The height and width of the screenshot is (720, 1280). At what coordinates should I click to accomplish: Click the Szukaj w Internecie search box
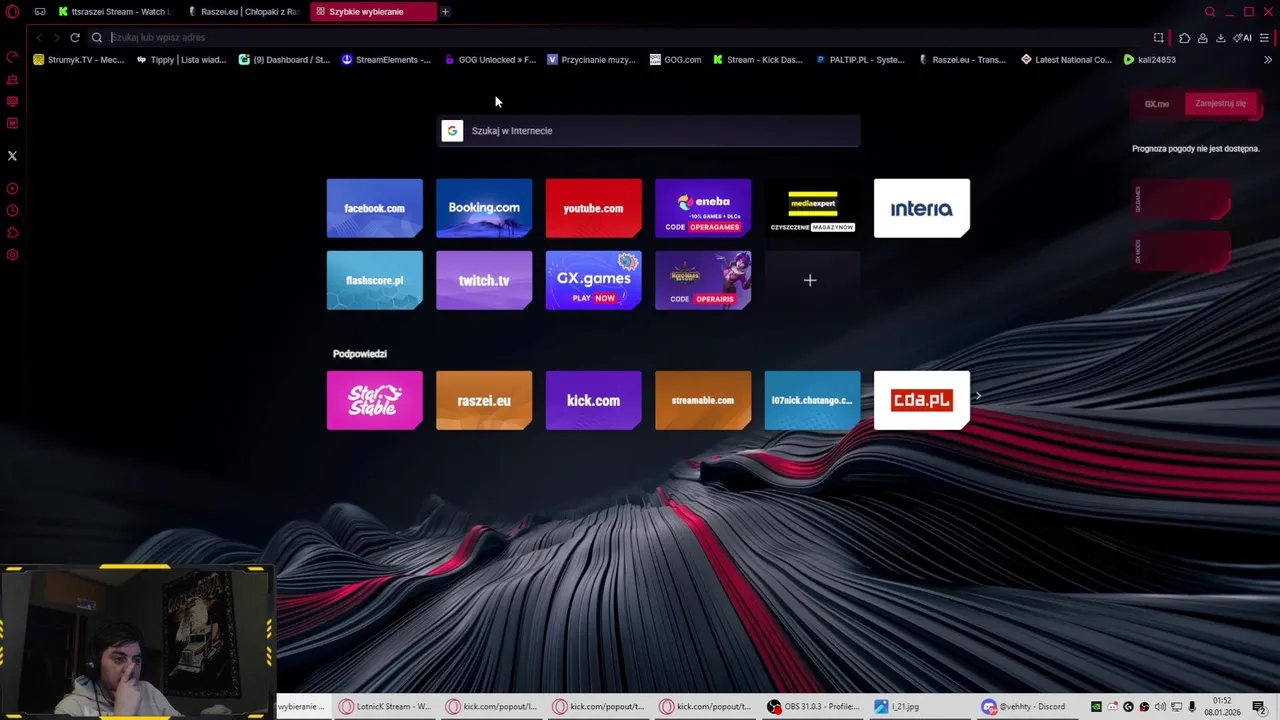(648, 131)
